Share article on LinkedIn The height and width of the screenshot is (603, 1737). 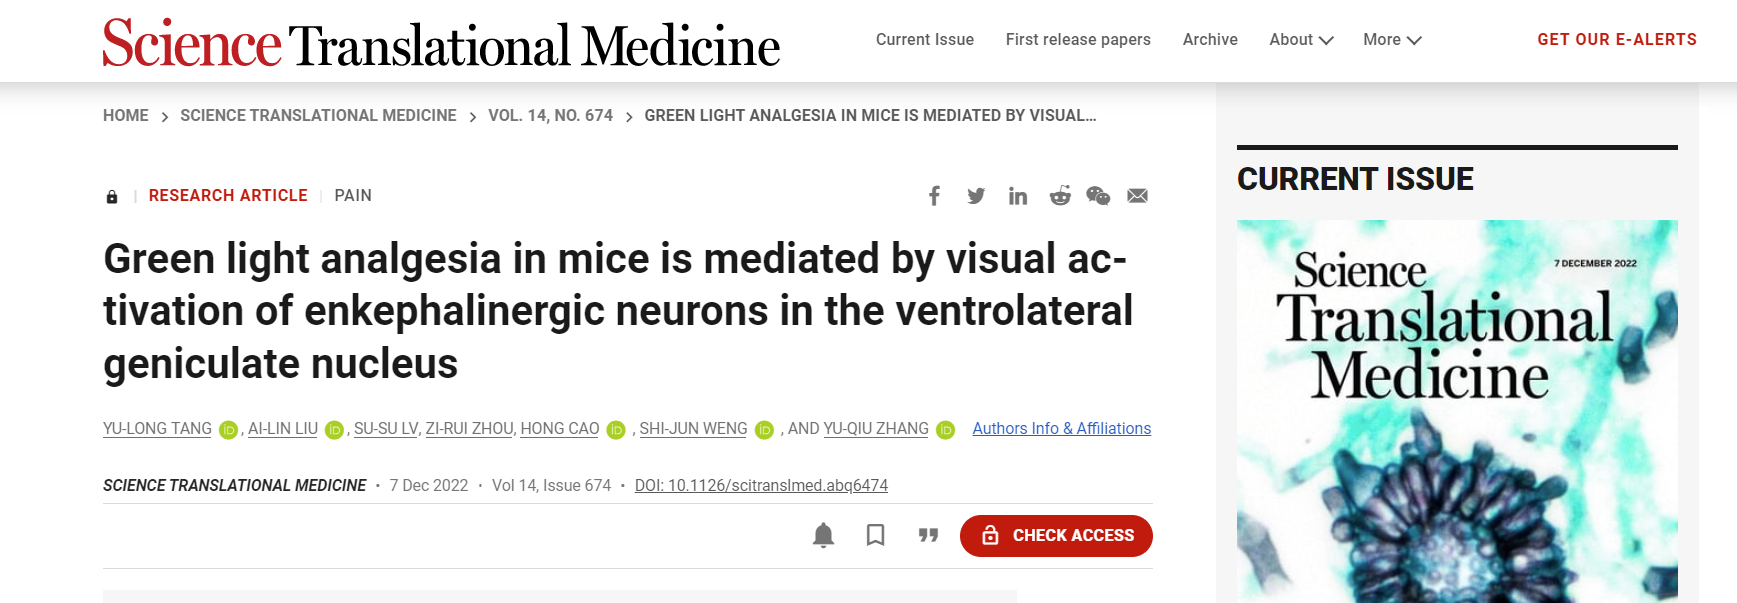pyautogui.click(x=1018, y=196)
